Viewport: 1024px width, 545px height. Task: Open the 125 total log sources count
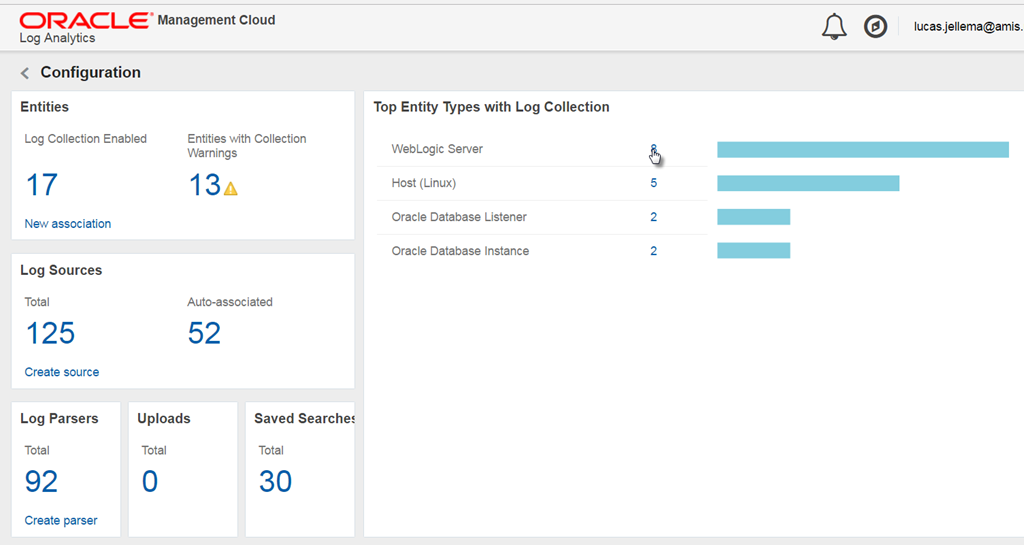click(50, 333)
